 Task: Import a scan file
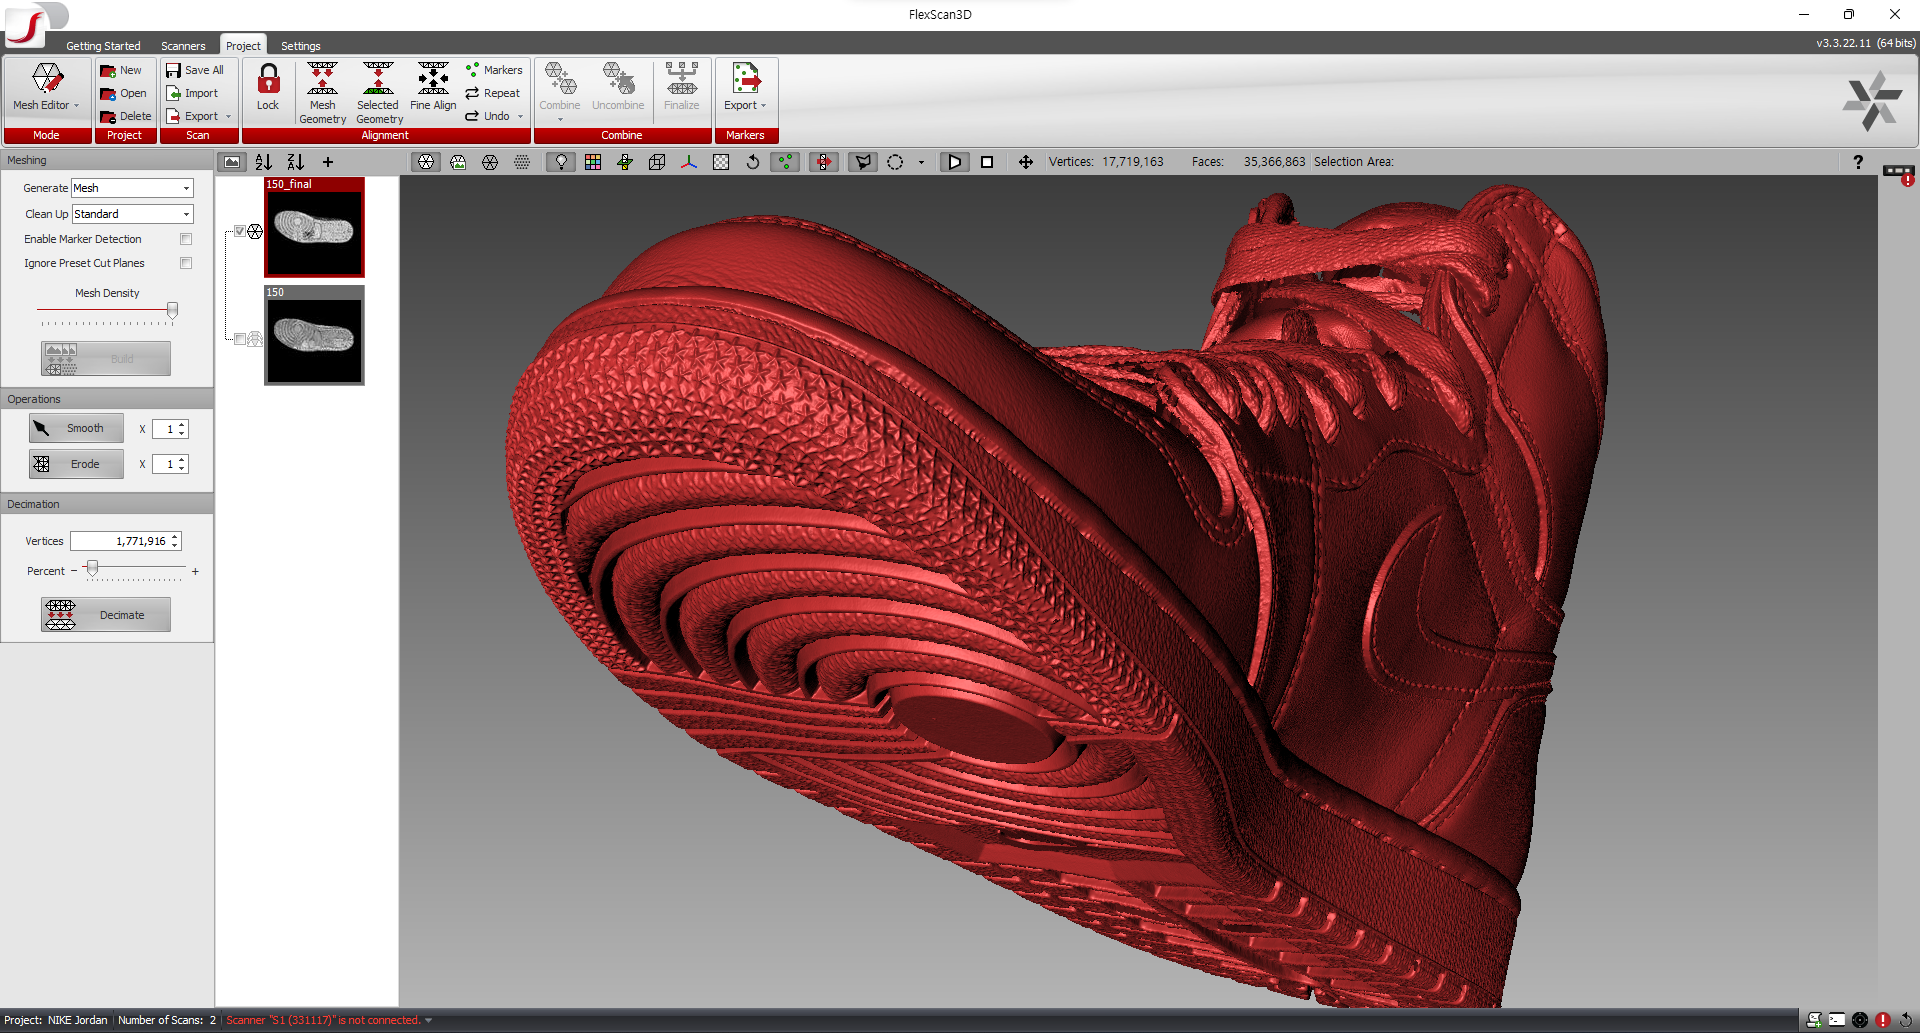(x=192, y=93)
